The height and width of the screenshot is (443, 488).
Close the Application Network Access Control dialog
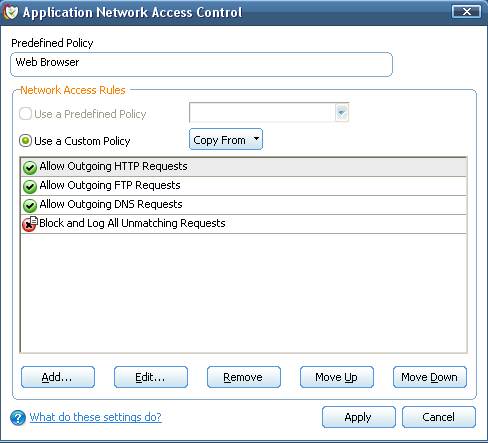pos(467,12)
